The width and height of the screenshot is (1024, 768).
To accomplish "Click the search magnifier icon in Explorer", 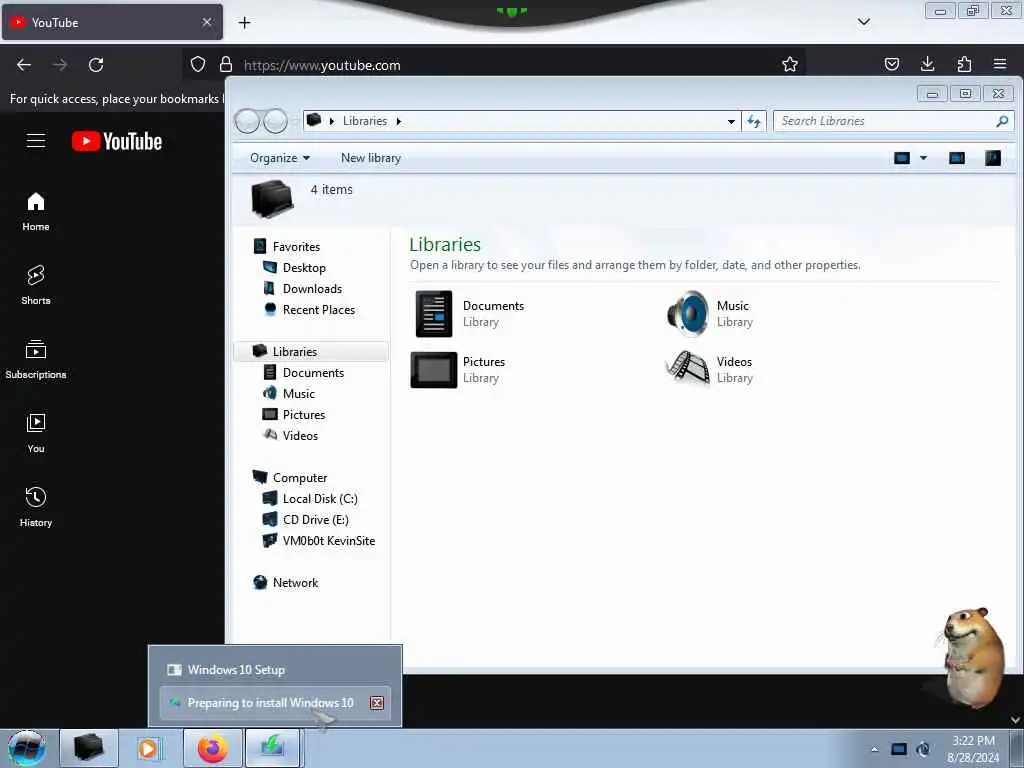I will pyautogui.click(x=1002, y=121).
